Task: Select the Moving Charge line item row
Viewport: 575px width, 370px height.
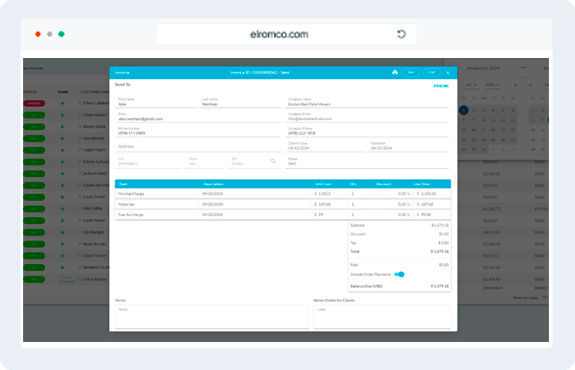Action: pos(283,194)
